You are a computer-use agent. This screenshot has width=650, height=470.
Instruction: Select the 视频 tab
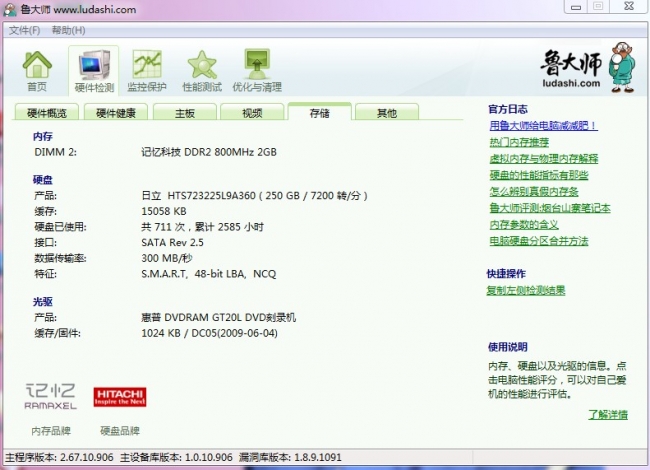pyautogui.click(x=251, y=113)
